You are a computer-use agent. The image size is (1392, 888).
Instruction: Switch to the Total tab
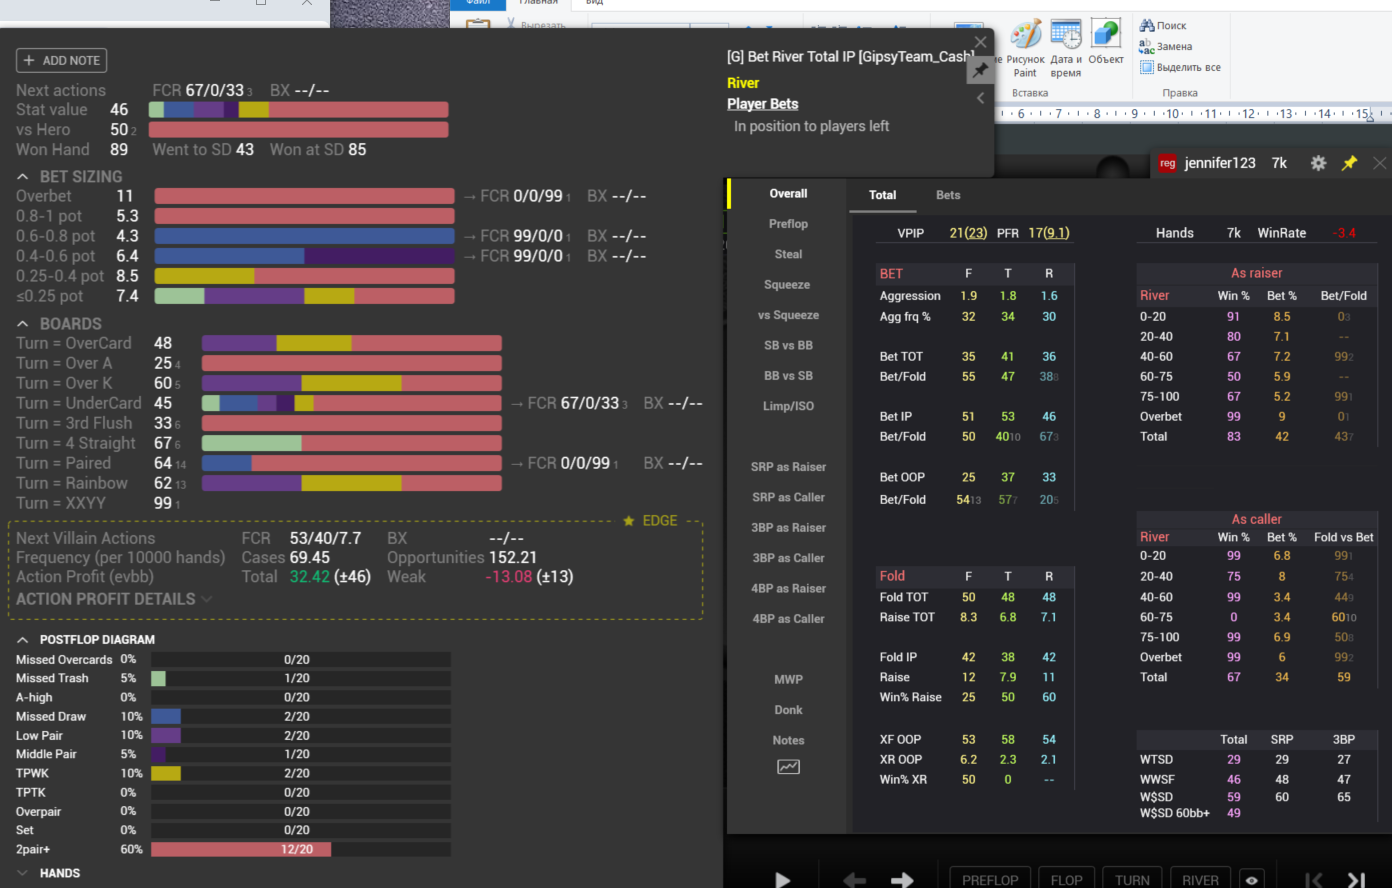pyautogui.click(x=882, y=195)
